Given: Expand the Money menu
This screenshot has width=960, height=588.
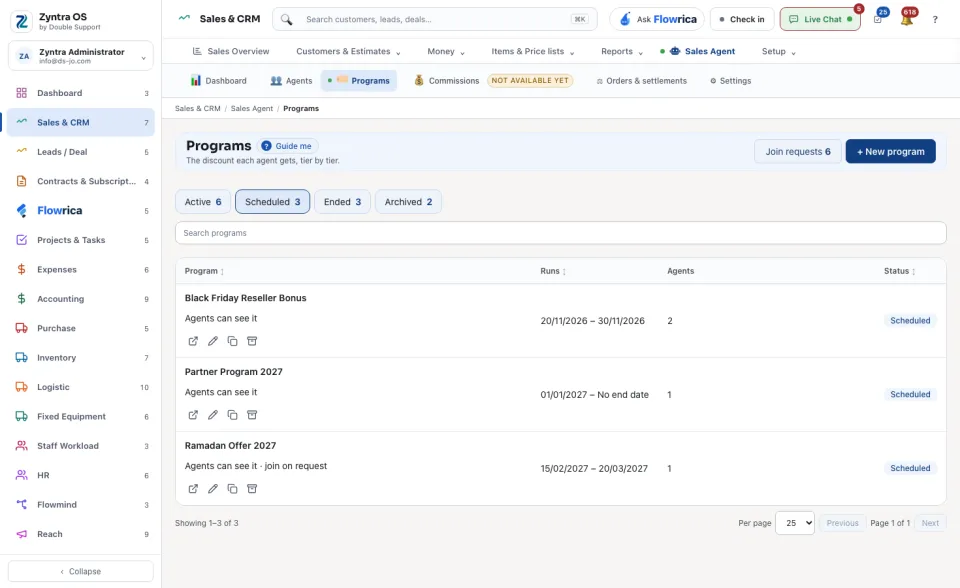Looking at the screenshot, I should (446, 51).
